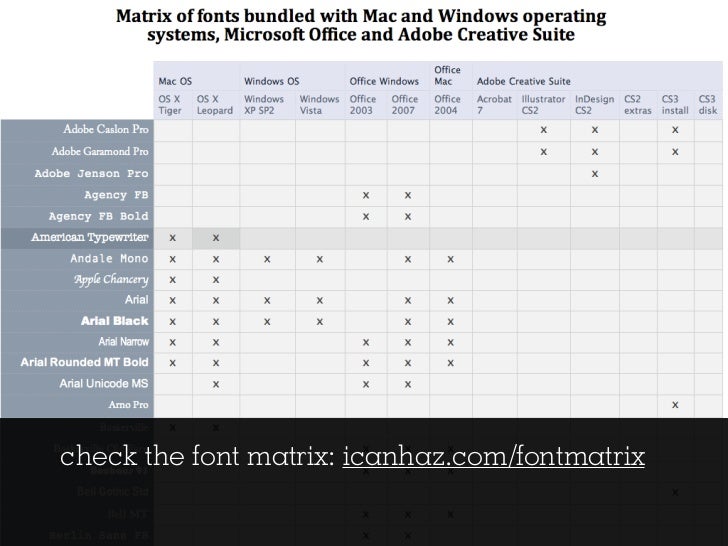Click the Agency FB Office 2003 mark
Image resolution: width=728 pixels, height=546 pixels.
click(x=366, y=195)
